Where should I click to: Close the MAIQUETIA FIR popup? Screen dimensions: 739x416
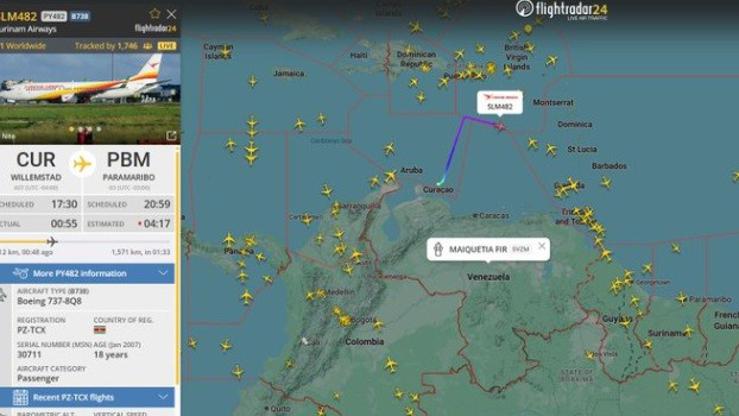pos(542,246)
